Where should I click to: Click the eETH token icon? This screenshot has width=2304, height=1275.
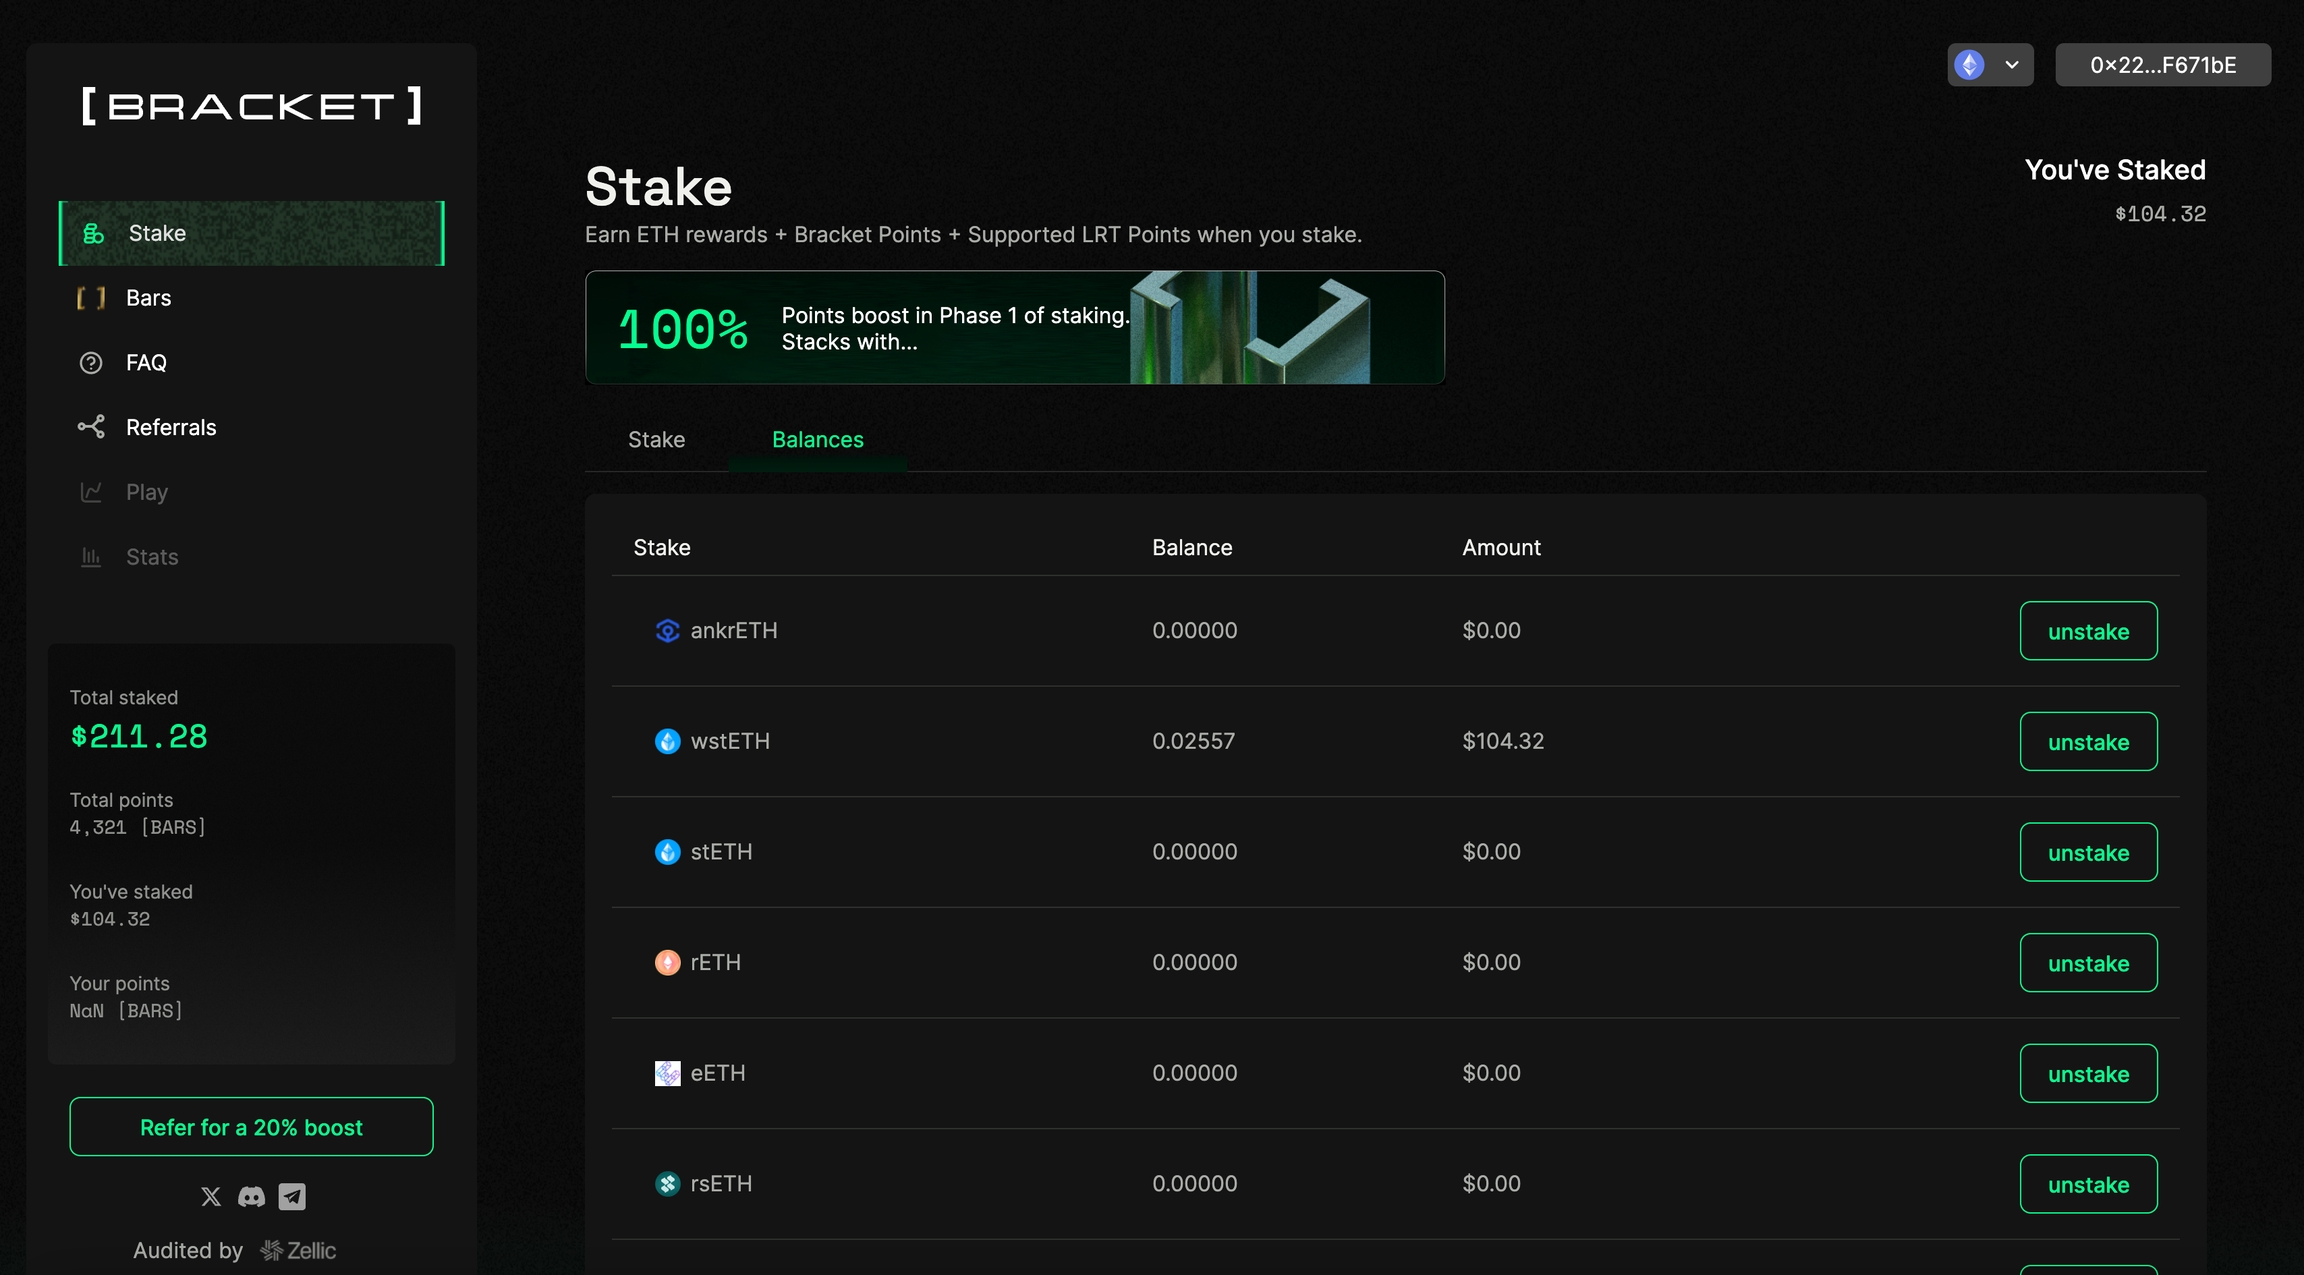coord(667,1073)
